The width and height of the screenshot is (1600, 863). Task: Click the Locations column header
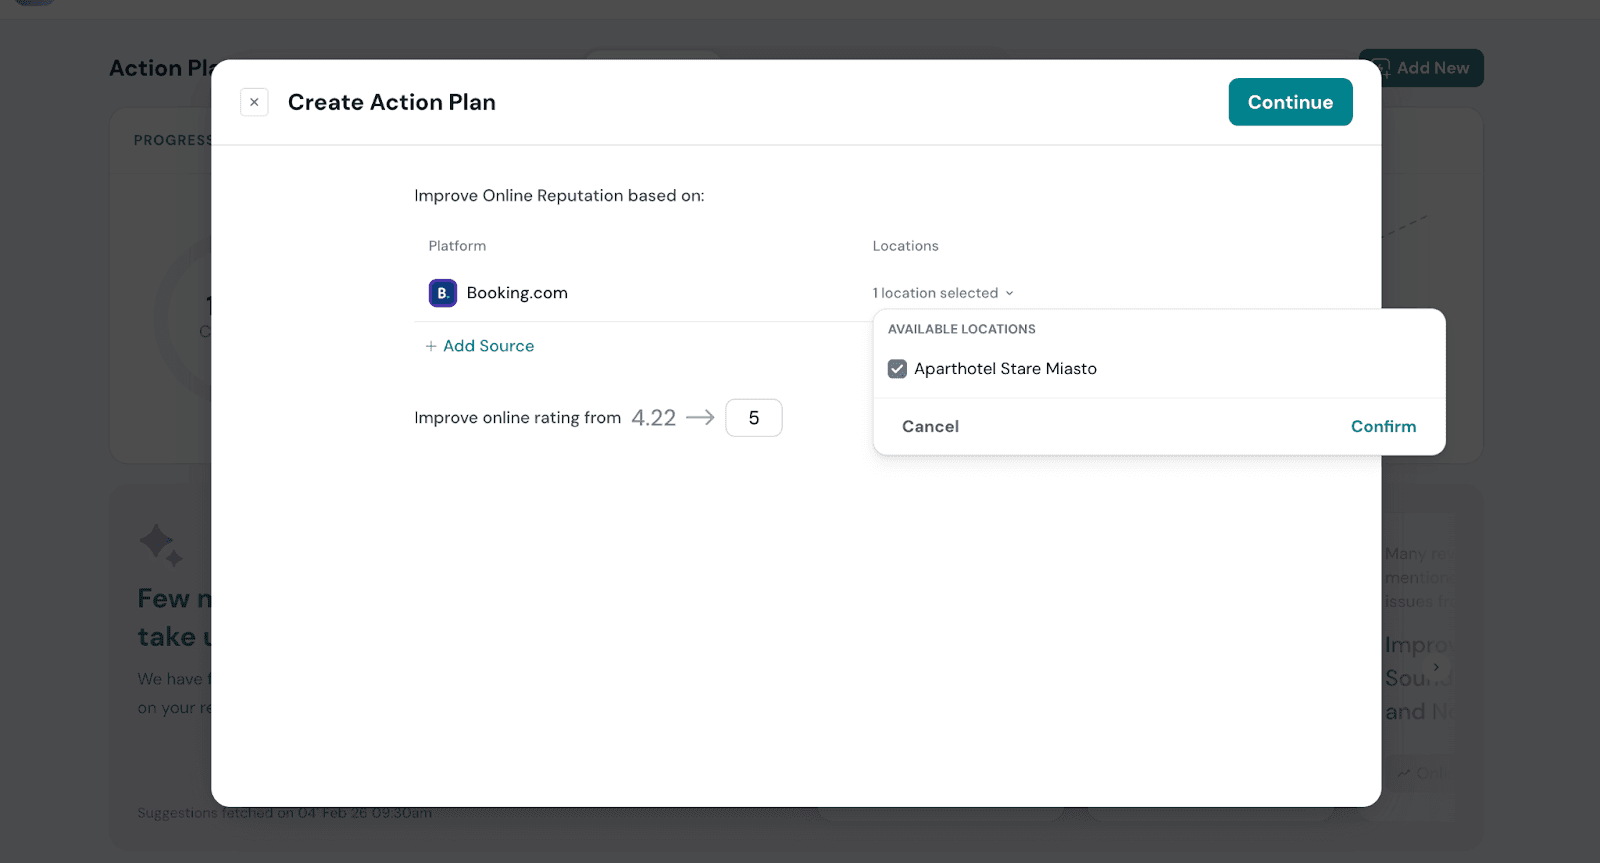905,246
